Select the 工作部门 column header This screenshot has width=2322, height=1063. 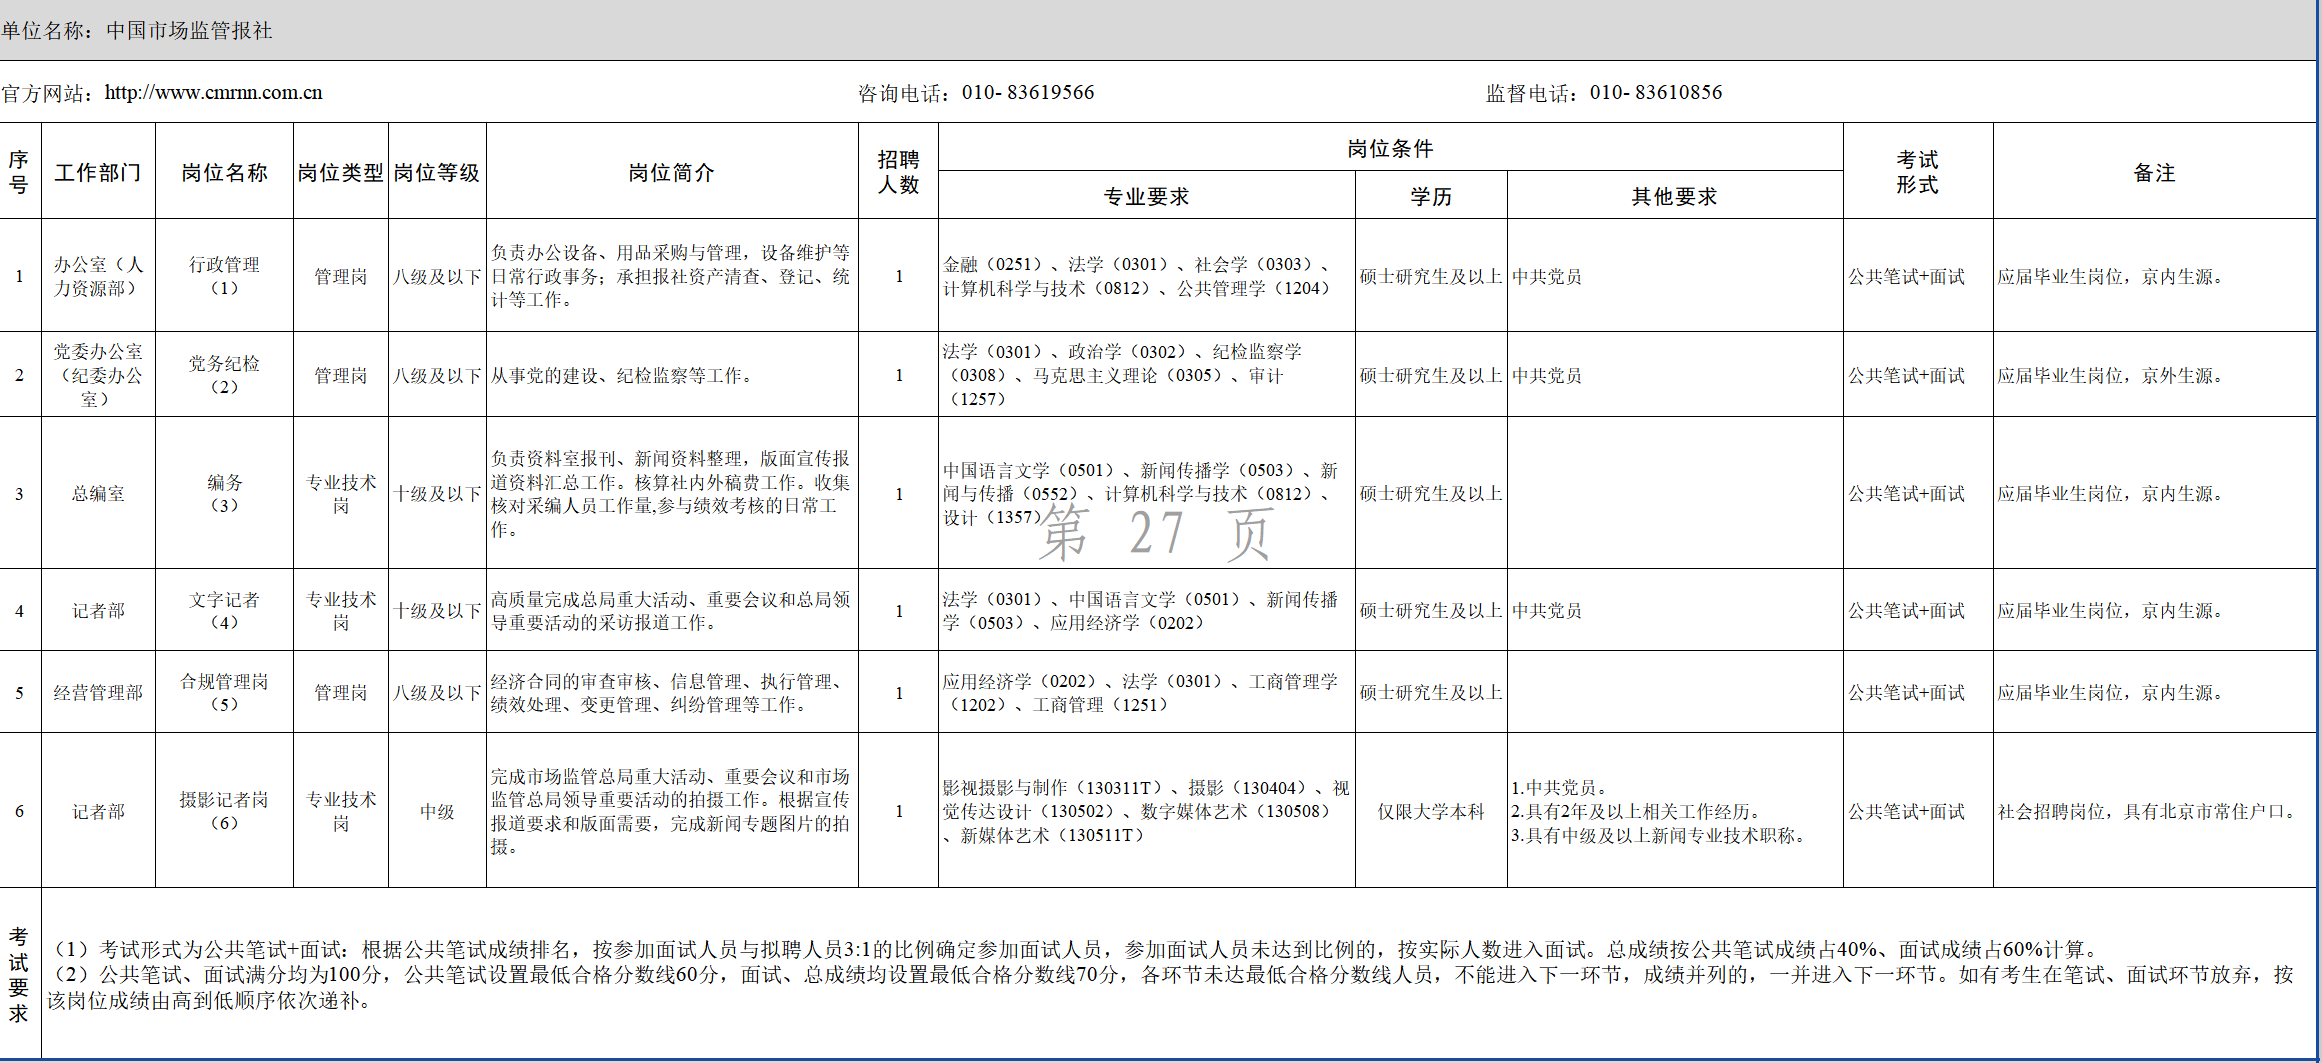pos(98,173)
